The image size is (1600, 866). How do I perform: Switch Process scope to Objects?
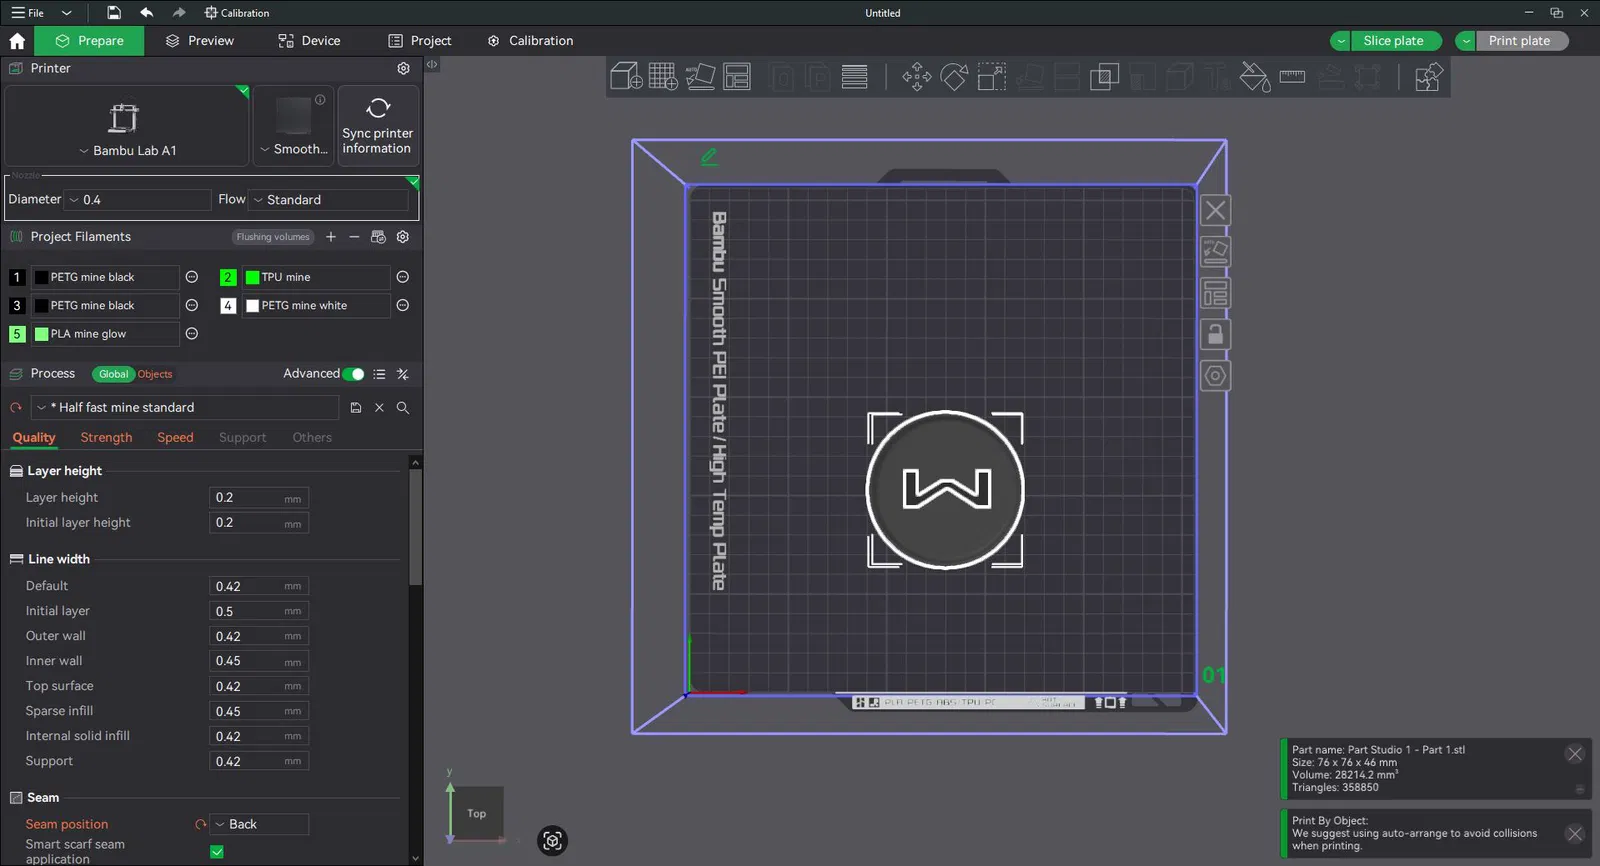[155, 374]
